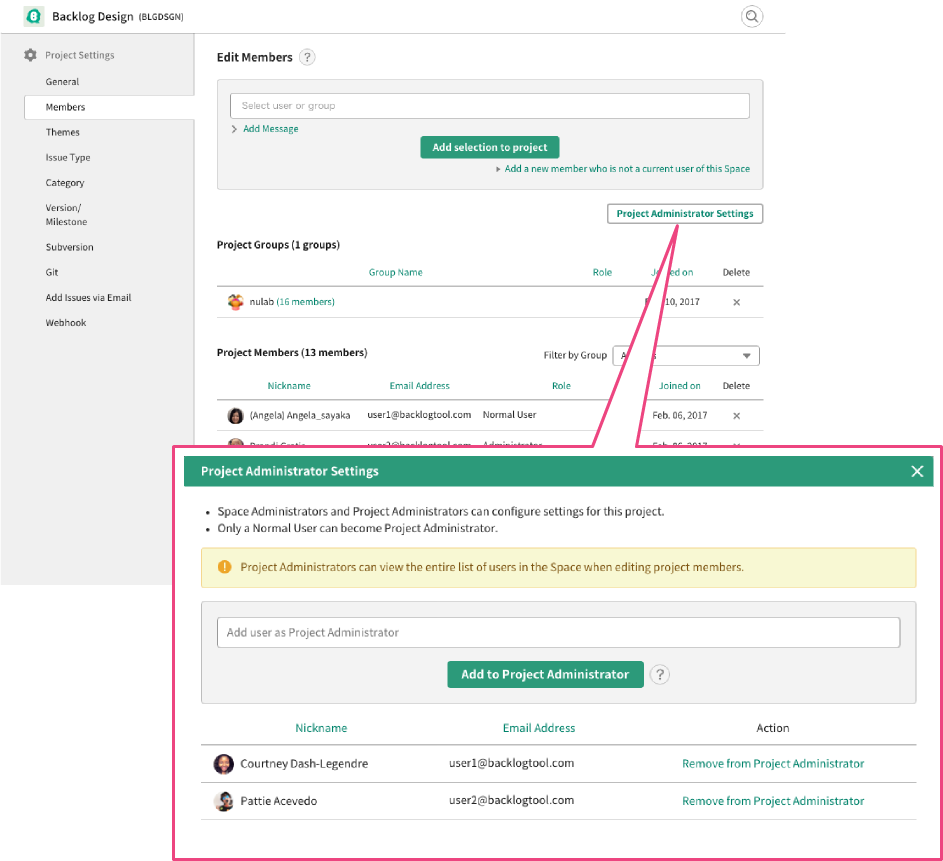
Task: Sort administrators by Email Address header
Action: 539,728
